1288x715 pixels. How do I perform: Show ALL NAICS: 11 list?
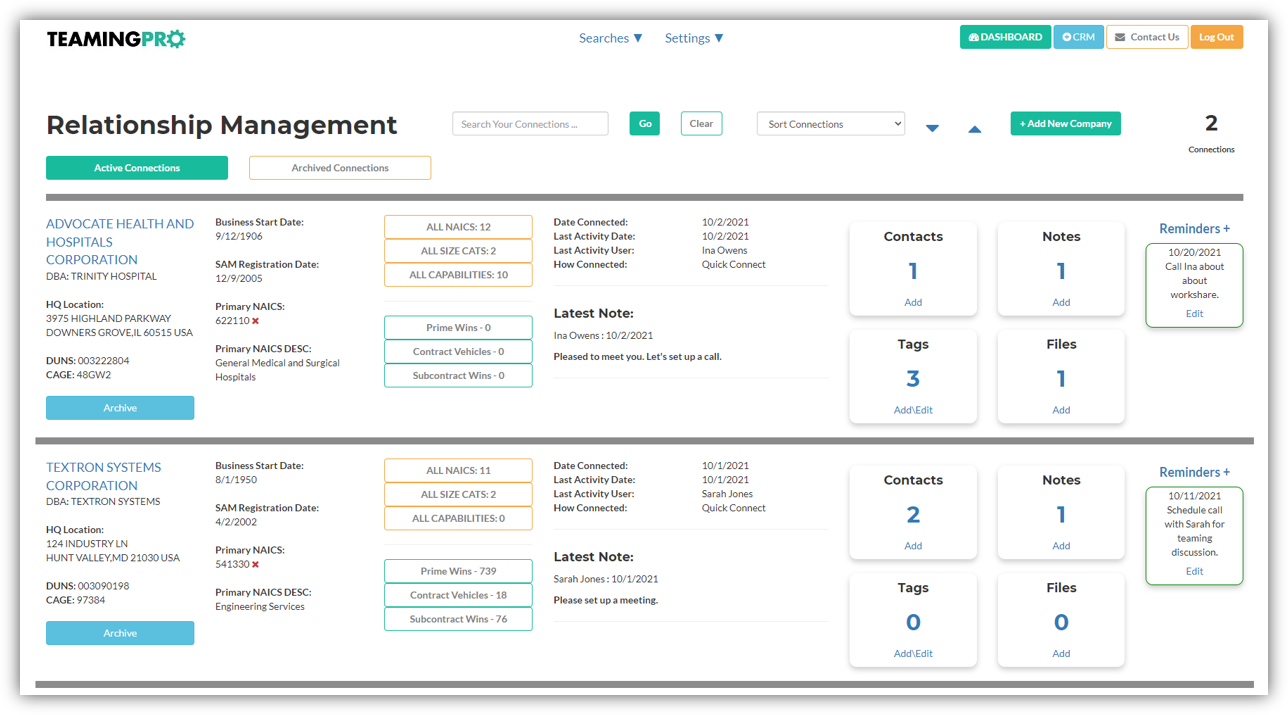coord(458,471)
